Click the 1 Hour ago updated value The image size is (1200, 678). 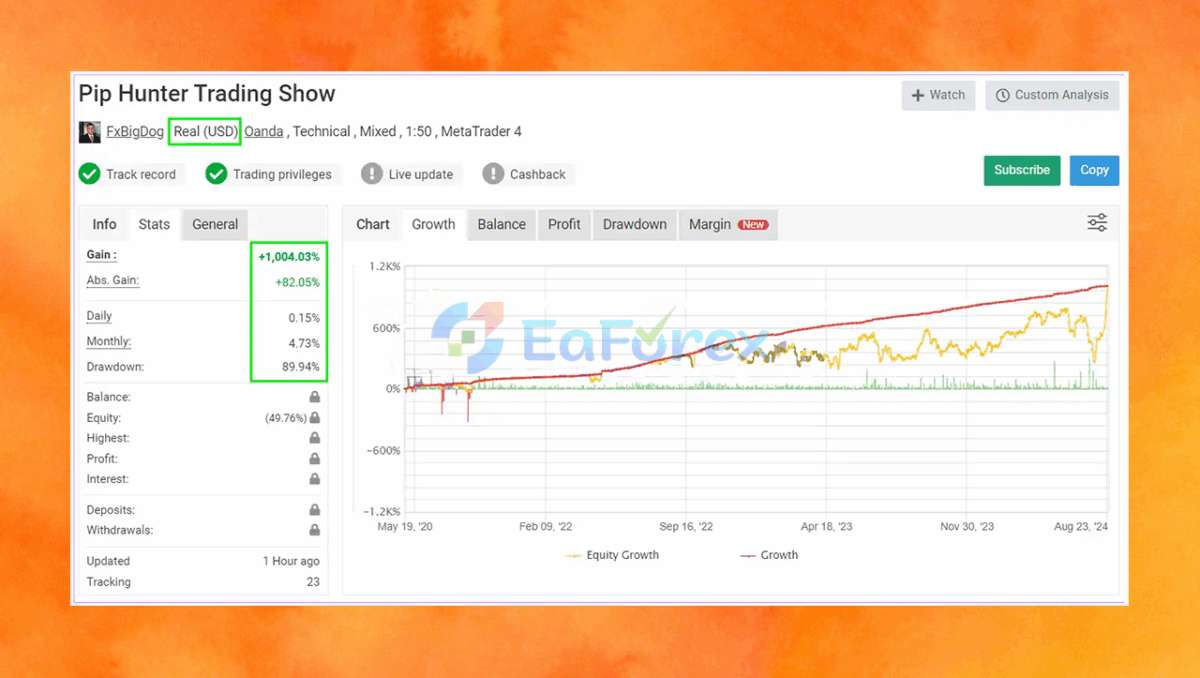pyautogui.click(x=291, y=561)
